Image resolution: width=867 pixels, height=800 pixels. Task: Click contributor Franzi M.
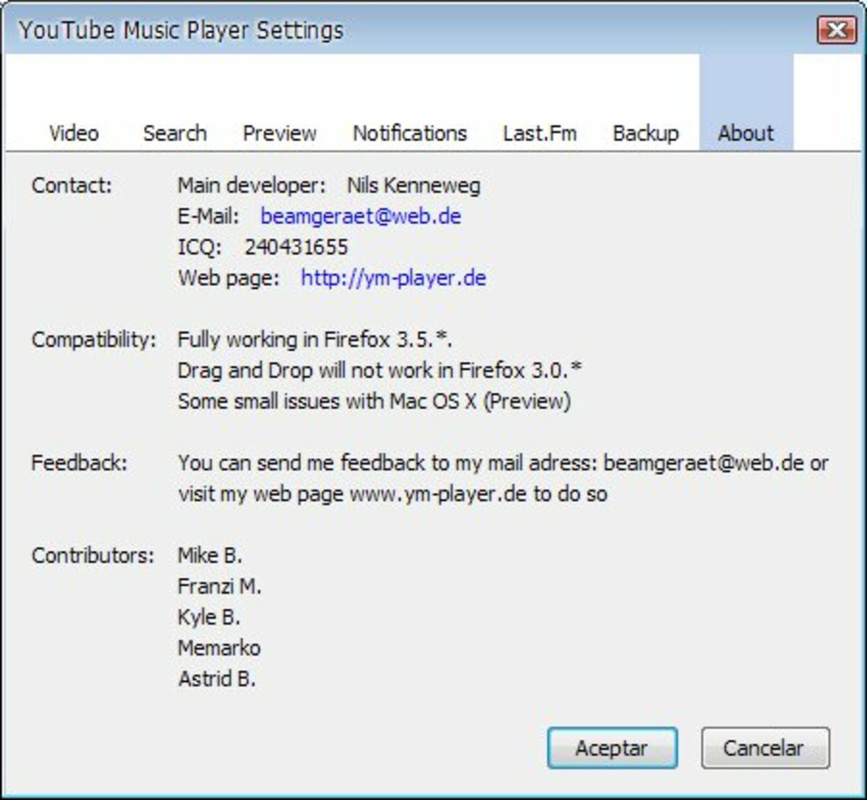point(220,586)
